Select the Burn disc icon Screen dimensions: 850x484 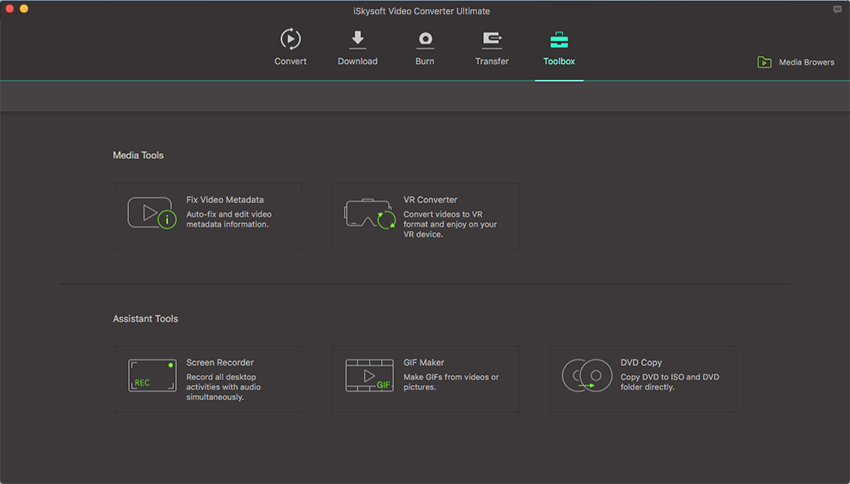[425, 39]
